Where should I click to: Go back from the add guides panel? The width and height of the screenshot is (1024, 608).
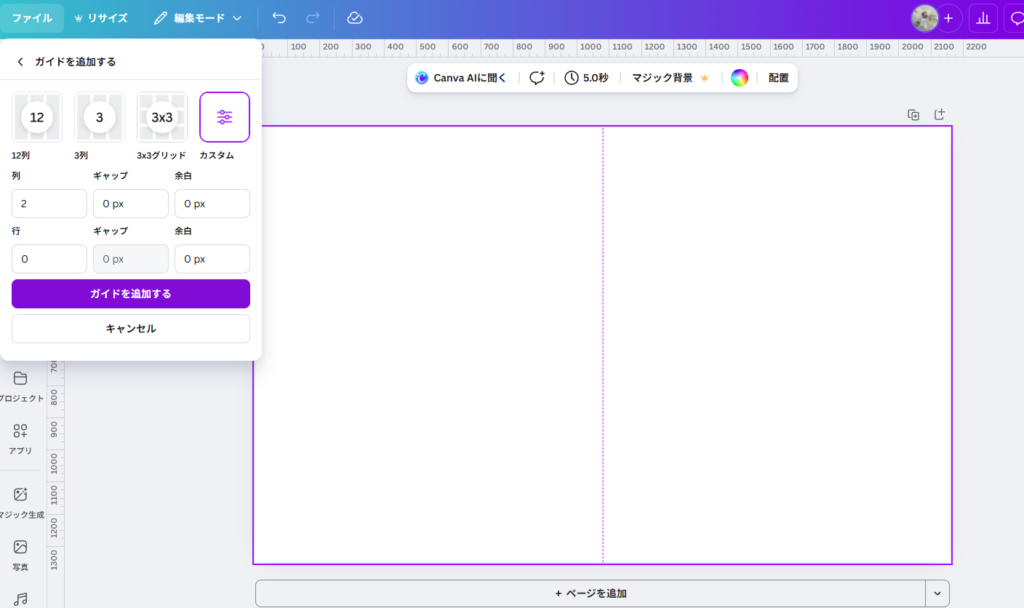(20, 62)
